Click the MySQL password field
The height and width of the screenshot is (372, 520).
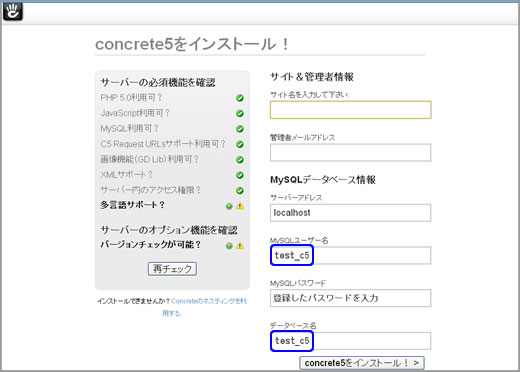[351, 298]
